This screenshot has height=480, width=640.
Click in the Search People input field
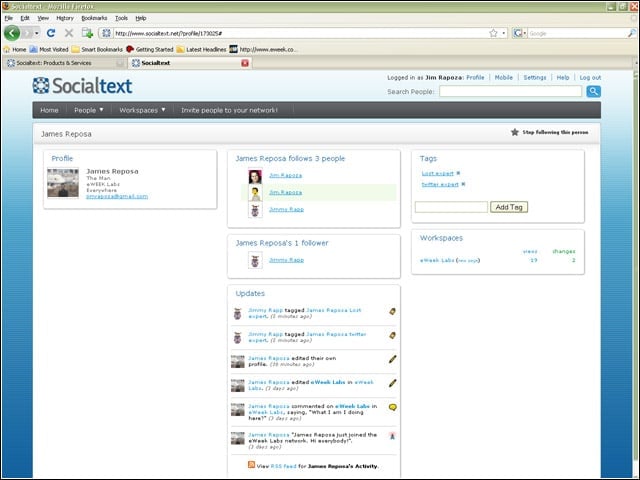click(511, 91)
